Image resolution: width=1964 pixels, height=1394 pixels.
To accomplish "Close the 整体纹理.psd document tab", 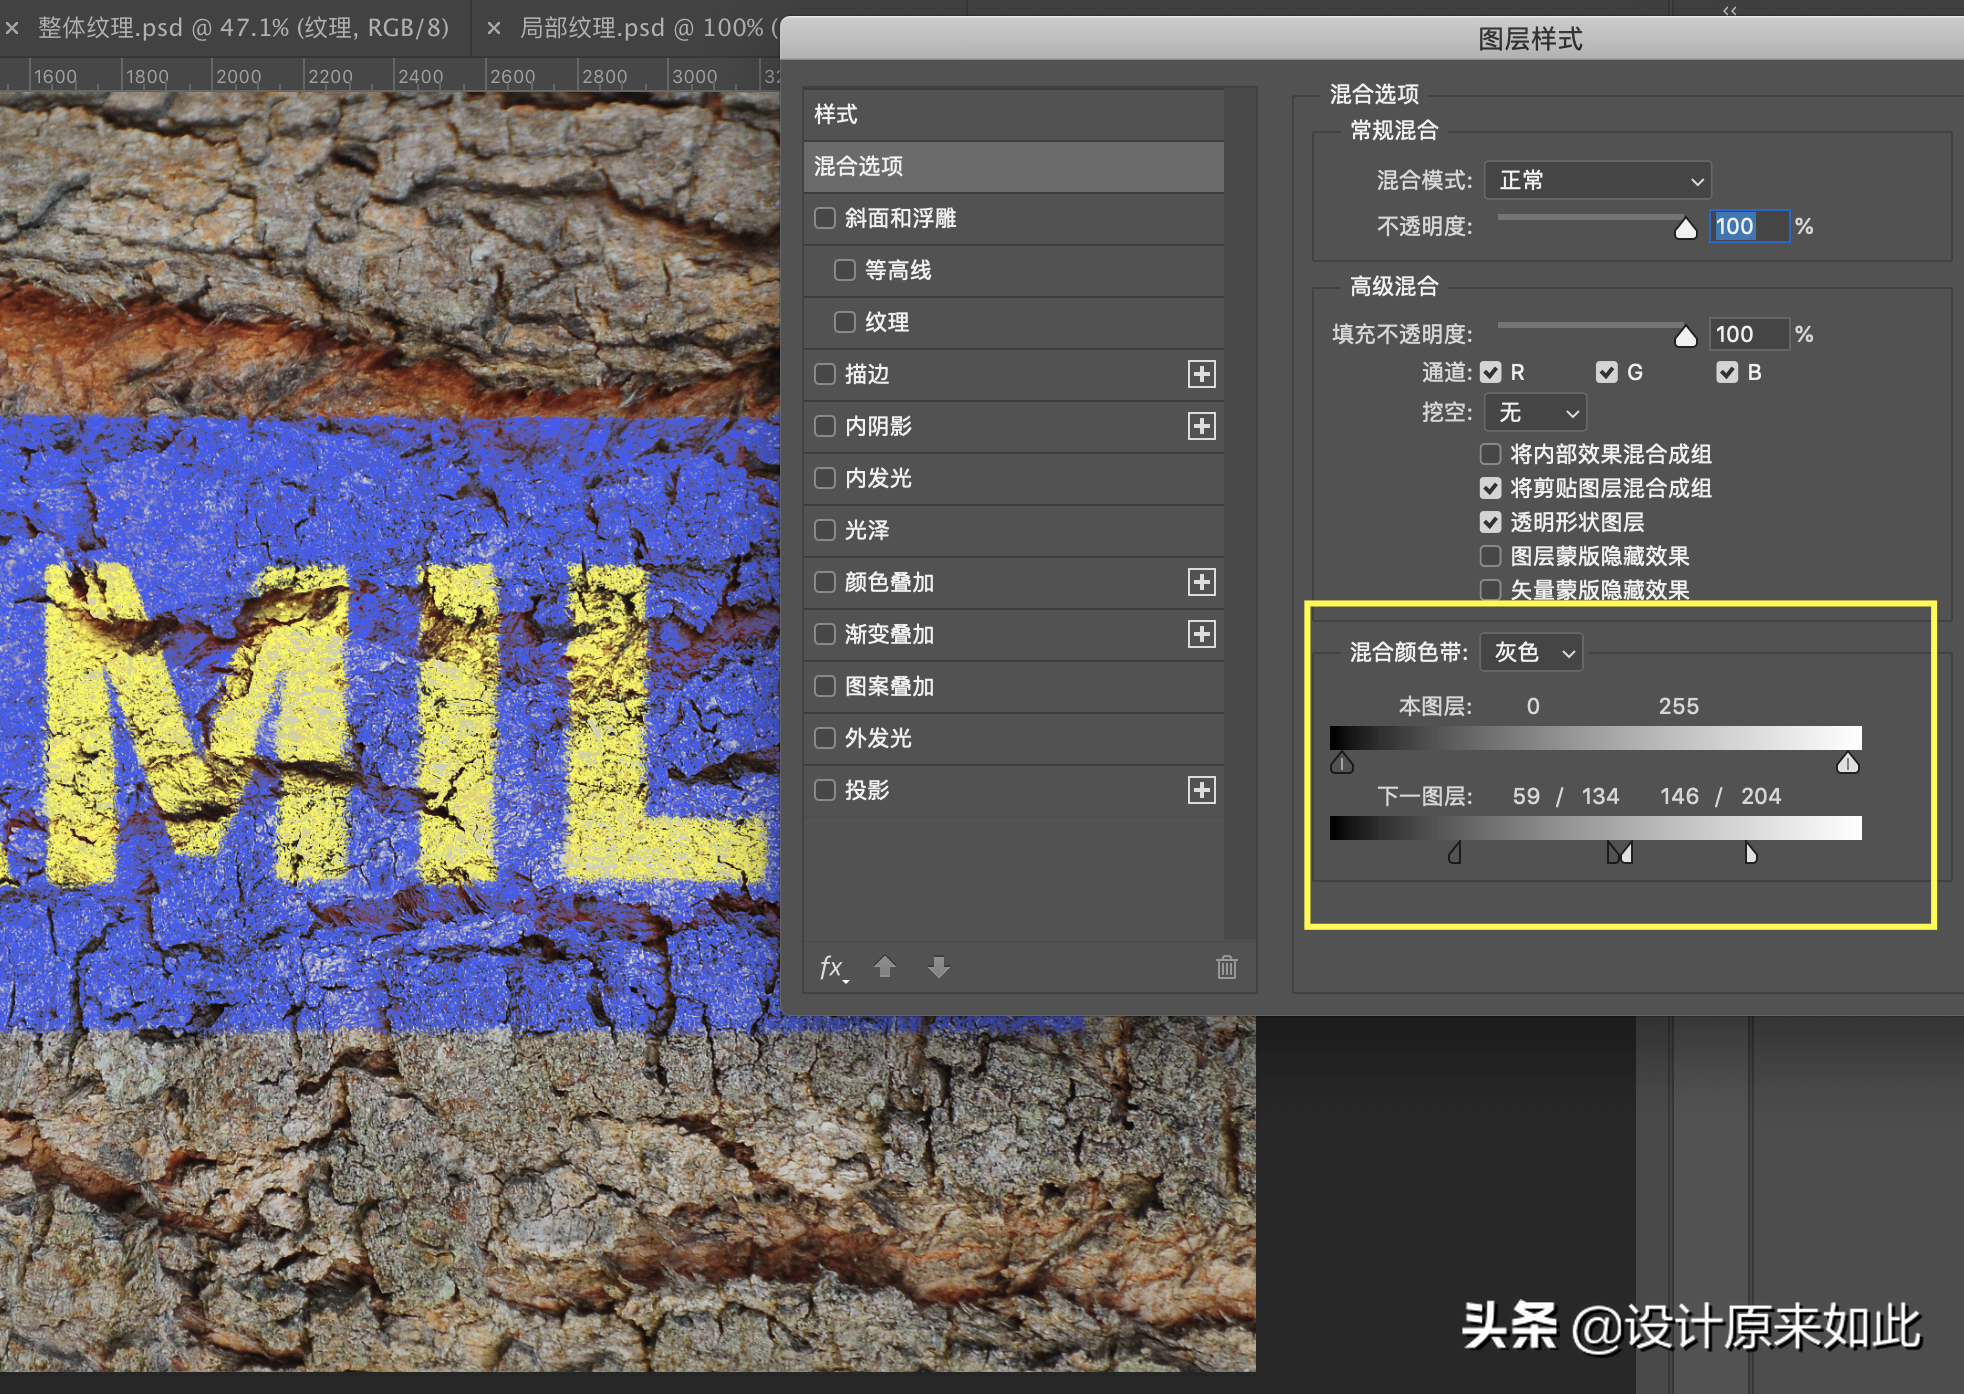I will coord(12,28).
